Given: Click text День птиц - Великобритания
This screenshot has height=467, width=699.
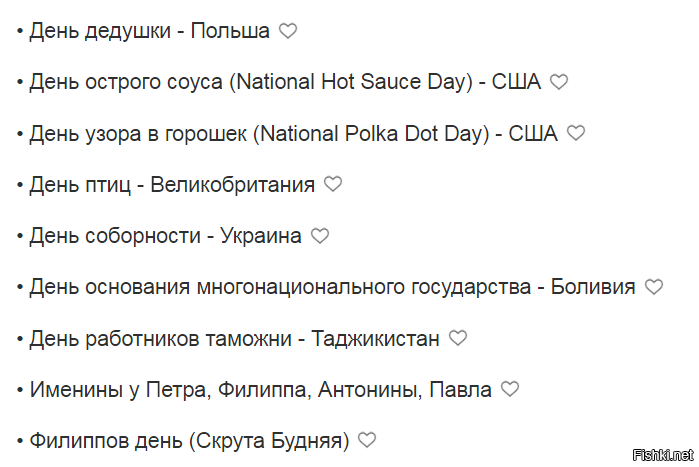Looking at the screenshot, I should [172, 185].
